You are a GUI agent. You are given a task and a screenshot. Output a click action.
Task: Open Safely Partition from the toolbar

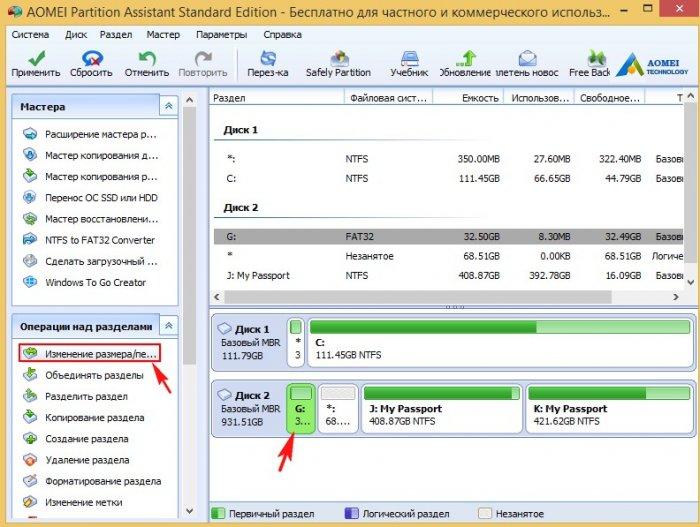pyautogui.click(x=338, y=64)
